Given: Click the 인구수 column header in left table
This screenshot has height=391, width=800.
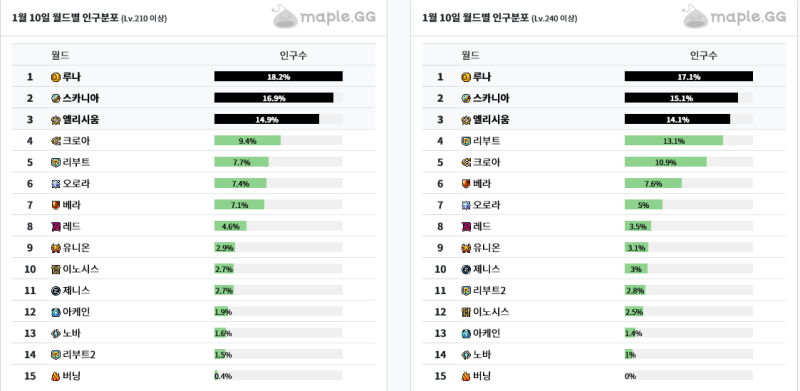Looking at the screenshot, I should point(293,55).
